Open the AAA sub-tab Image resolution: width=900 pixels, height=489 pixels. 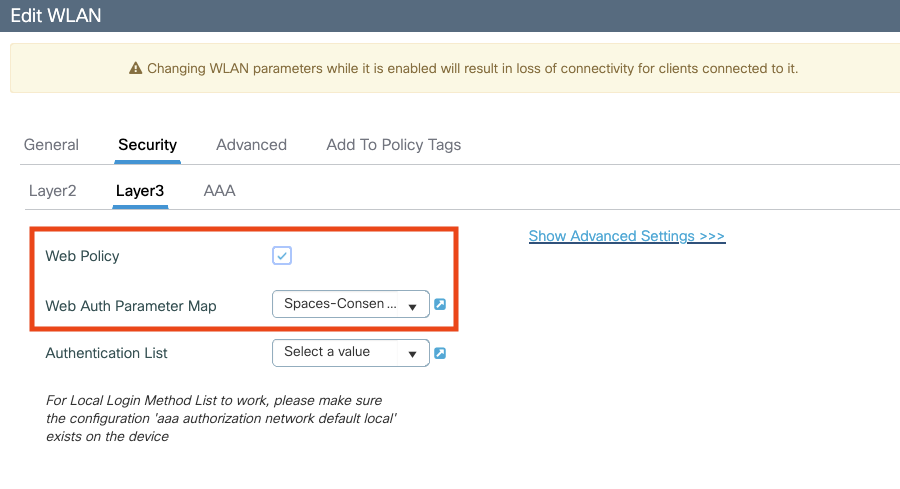219,190
